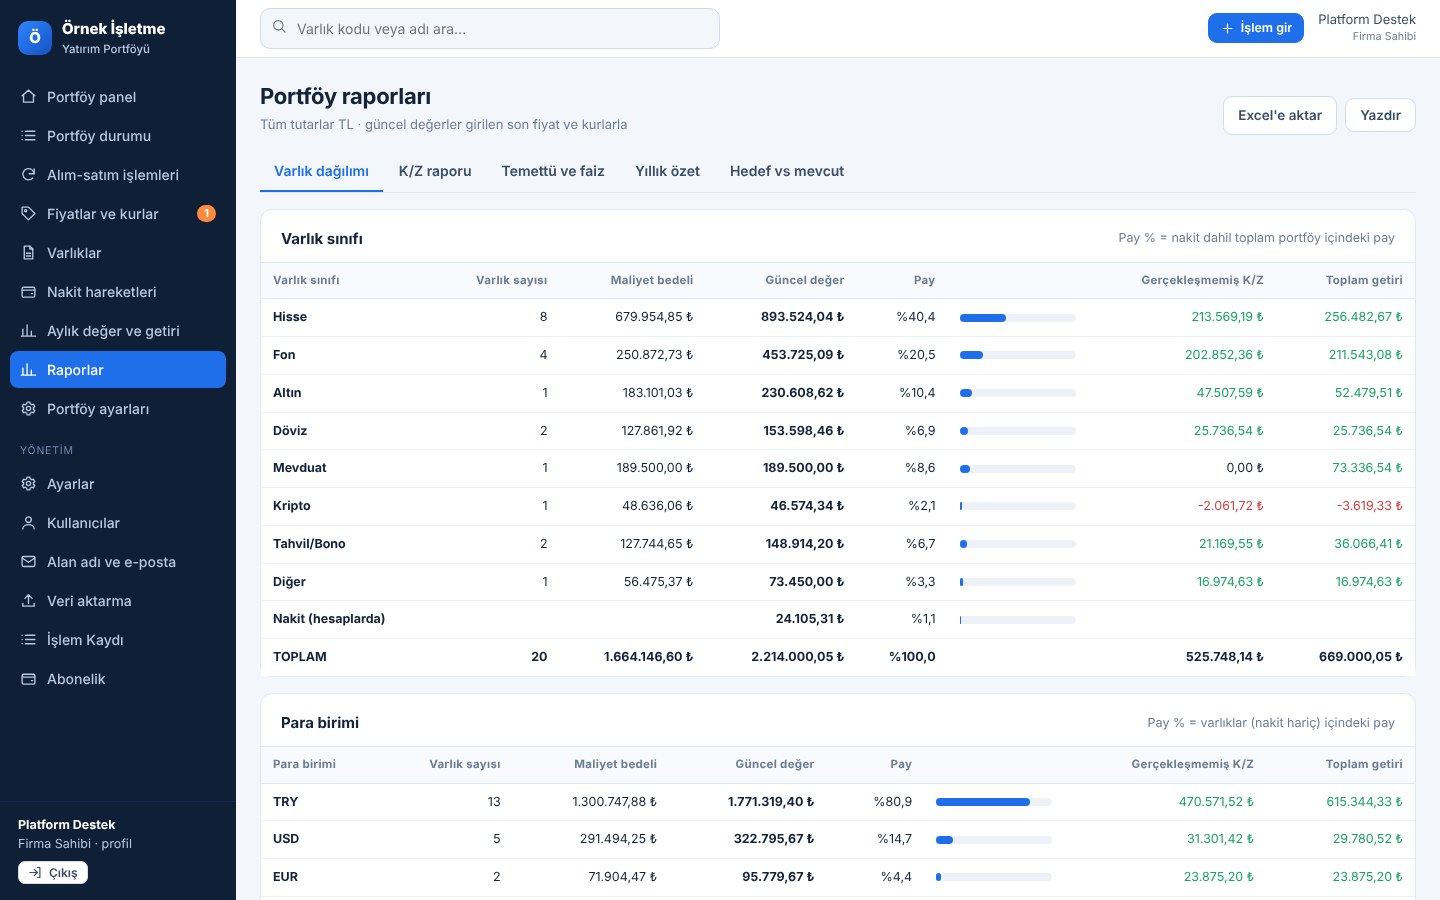Screen dimensions: 1440x900
Task: Click the Raporlar bar chart icon
Action: pos(28,370)
